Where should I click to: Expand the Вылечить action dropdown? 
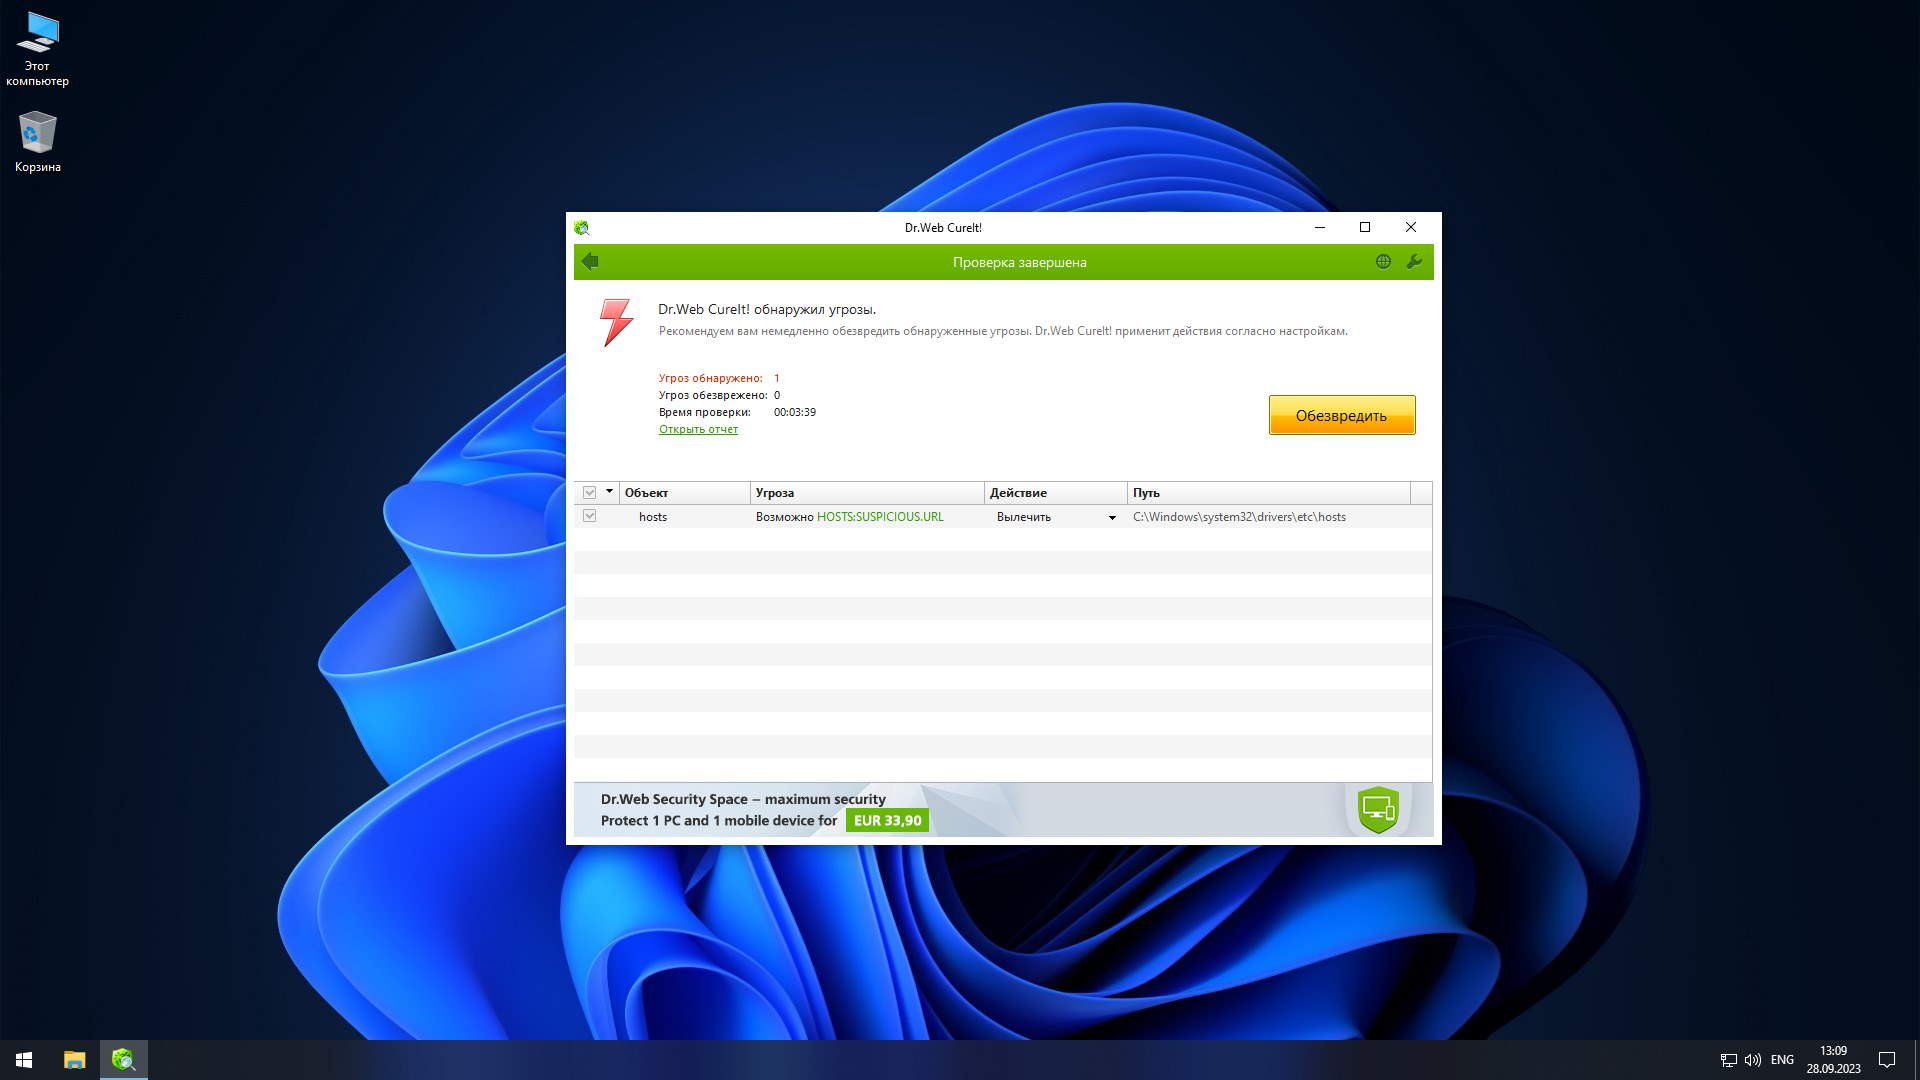click(1111, 517)
